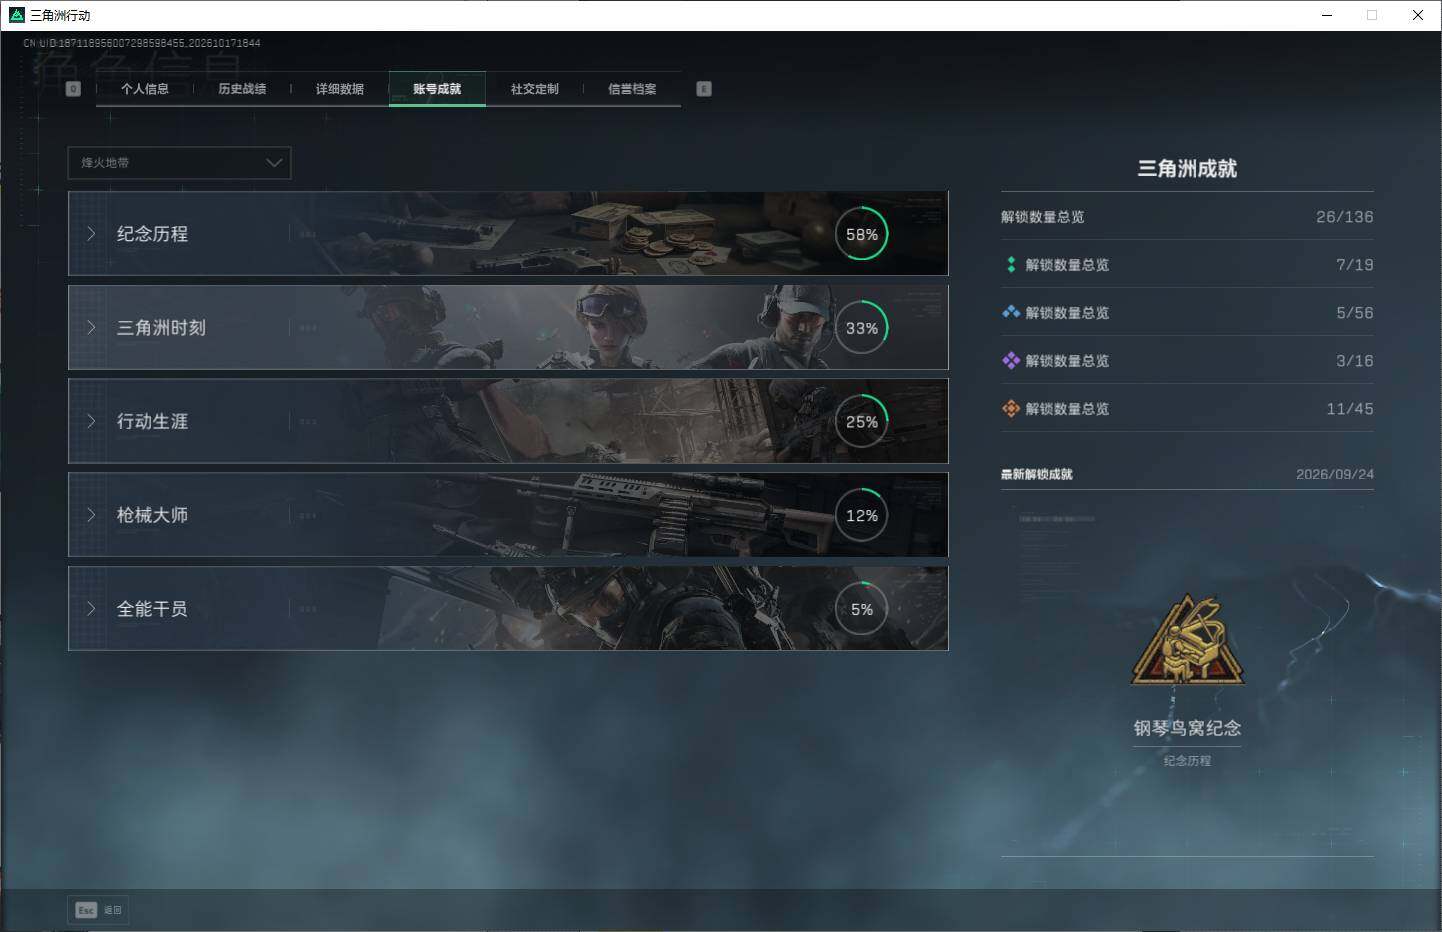The height and width of the screenshot is (932, 1442).
Task: Click the 12% progress ring
Action: [x=862, y=515]
